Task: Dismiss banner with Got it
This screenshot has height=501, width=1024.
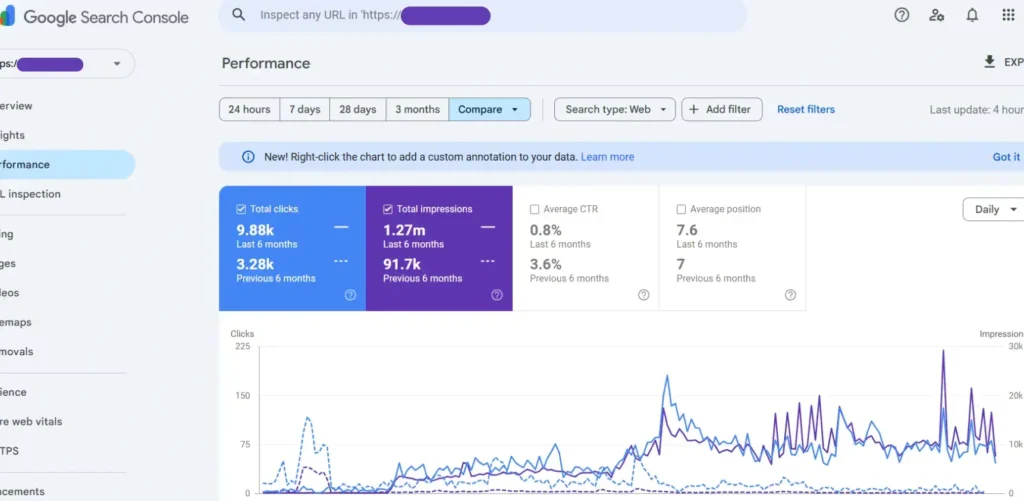Action: 1006,157
